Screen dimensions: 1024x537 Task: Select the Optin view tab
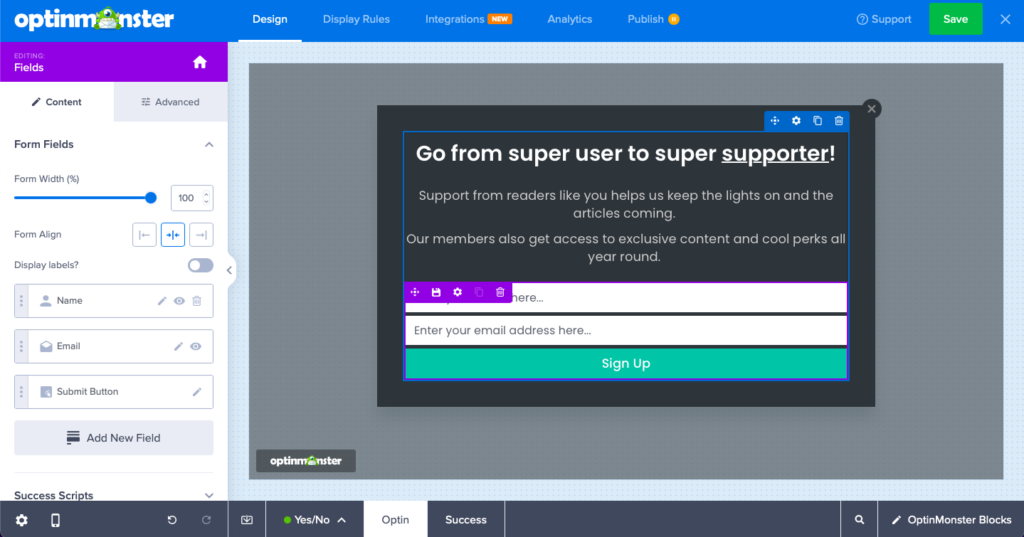[x=395, y=520]
